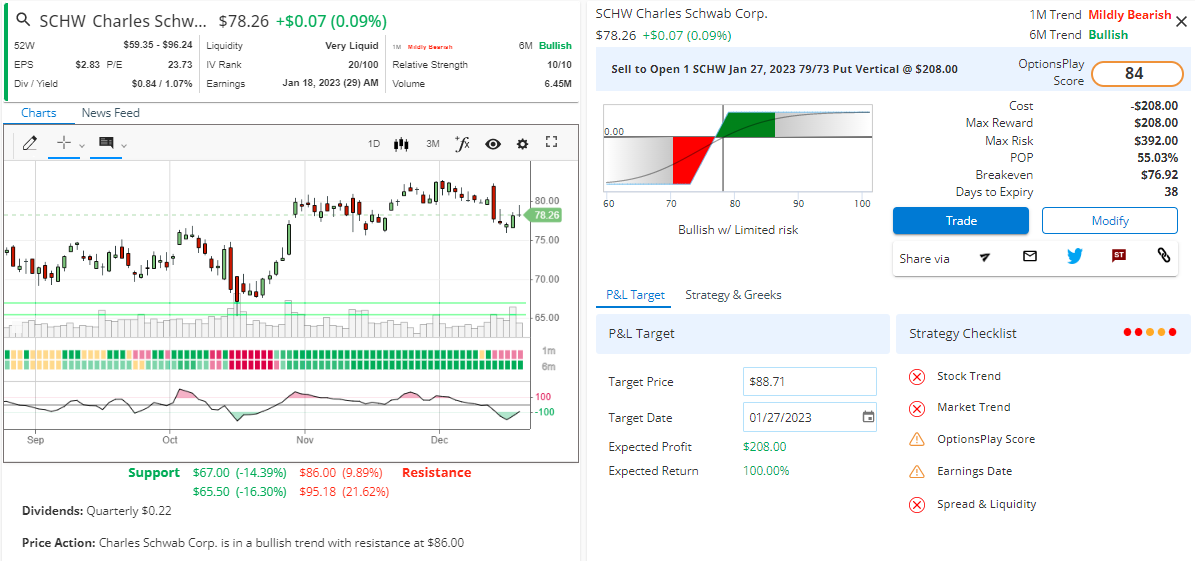
Task: Click the OptionsPlay Score warning triangle icon
Action: tap(917, 440)
